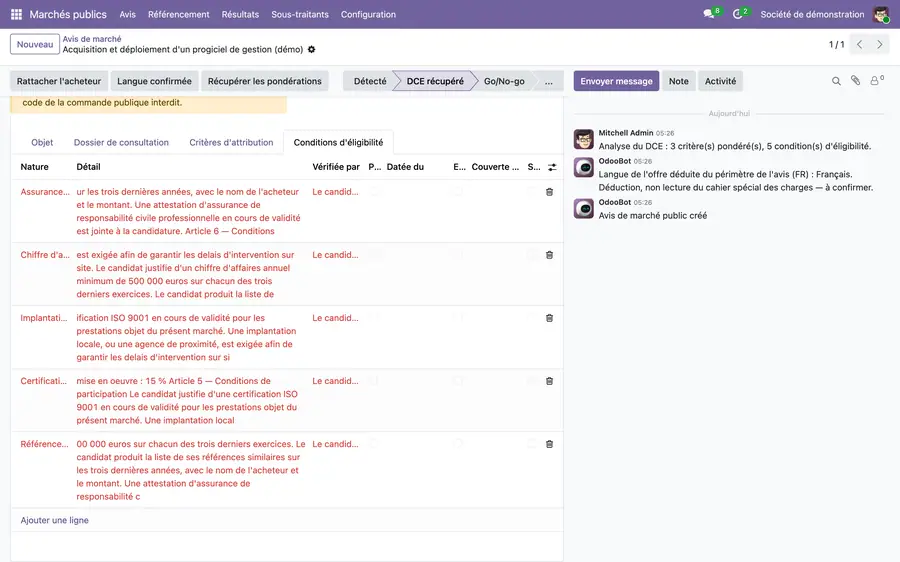Click Ajouter une ligne
This screenshot has height=562, width=900.
(x=55, y=520)
